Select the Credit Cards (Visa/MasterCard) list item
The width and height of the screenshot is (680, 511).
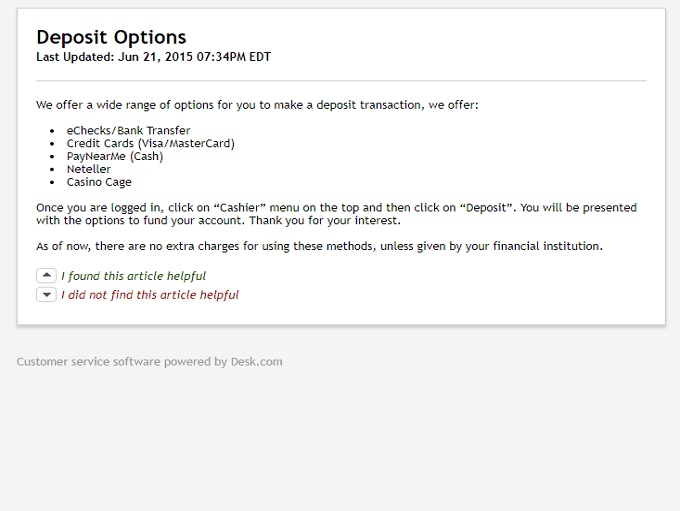point(150,144)
